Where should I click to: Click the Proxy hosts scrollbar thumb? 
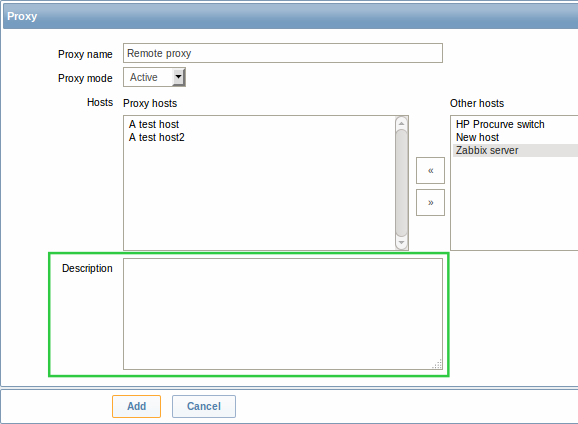(x=401, y=183)
